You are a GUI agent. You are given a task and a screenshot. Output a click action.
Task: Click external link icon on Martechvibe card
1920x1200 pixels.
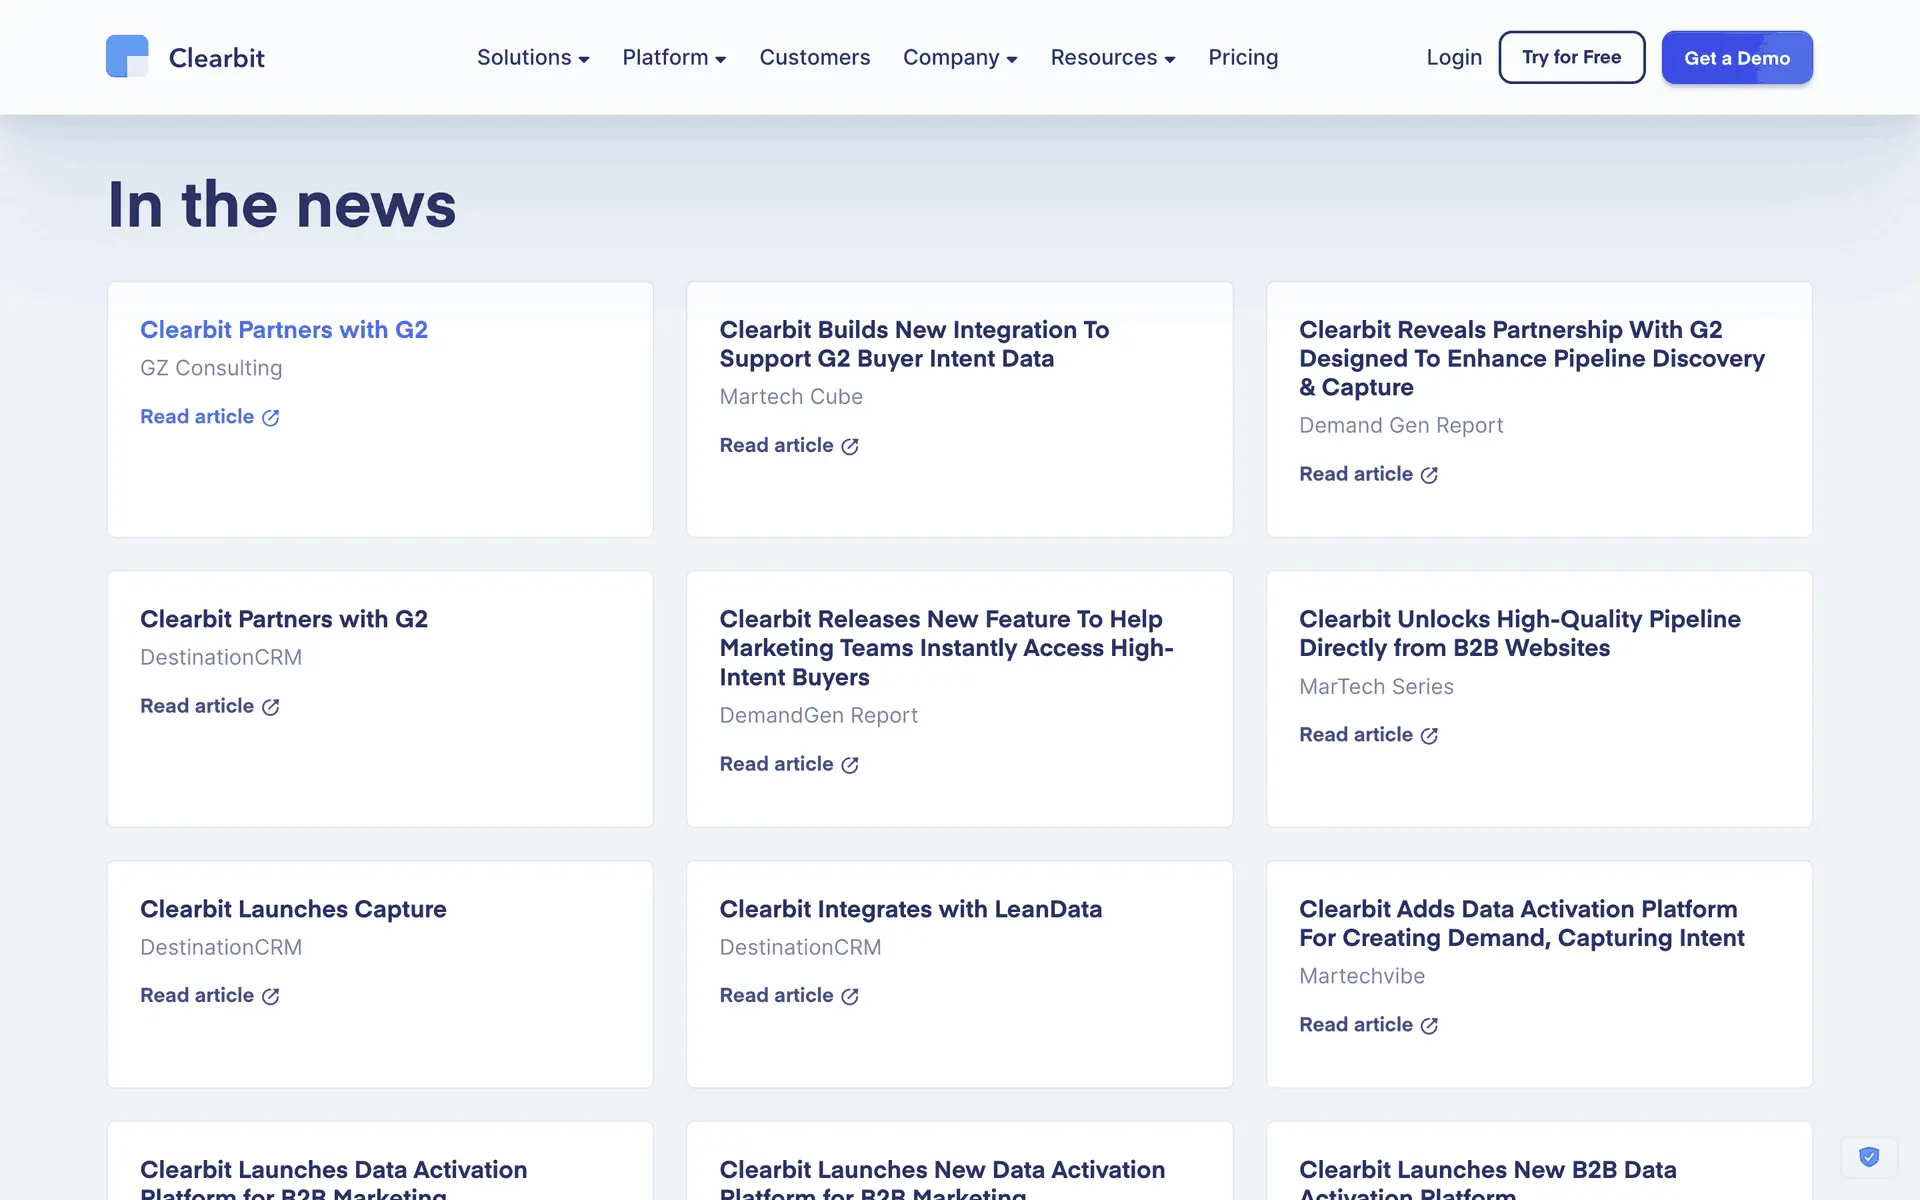1429,1026
